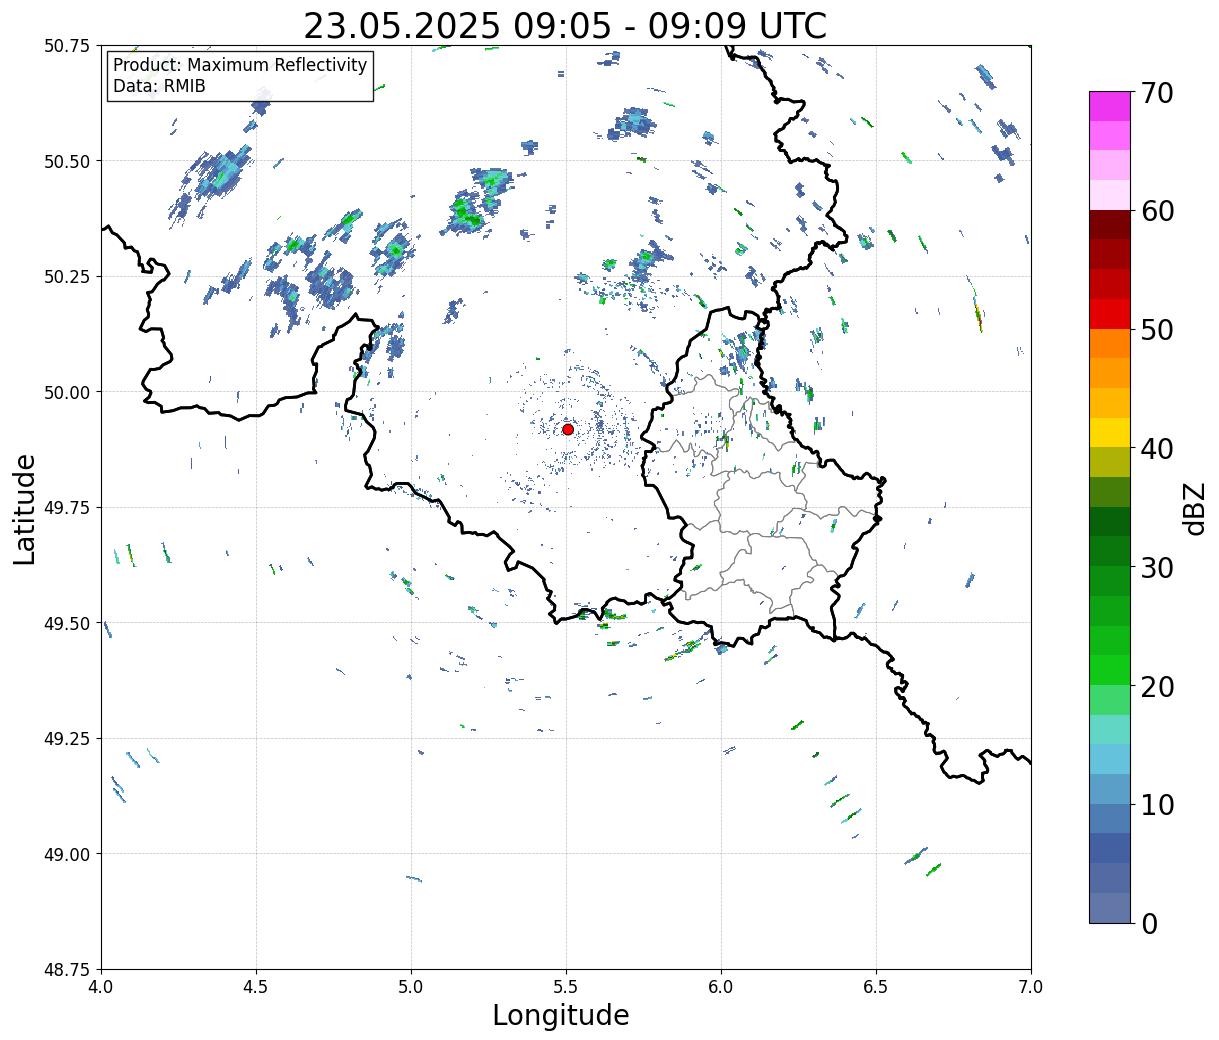Click the colorbar tick label '40'
The width and height of the screenshot is (1219, 1040).
coord(1156,449)
